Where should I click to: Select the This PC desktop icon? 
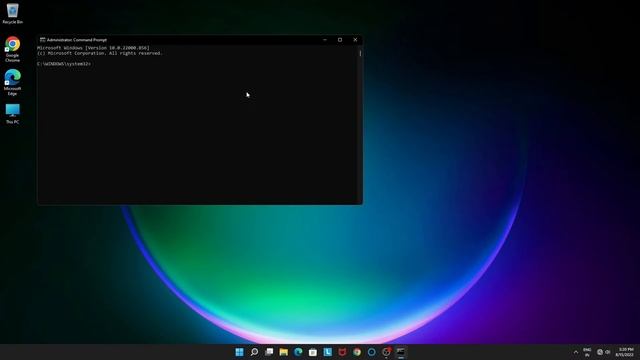pyautogui.click(x=12, y=114)
